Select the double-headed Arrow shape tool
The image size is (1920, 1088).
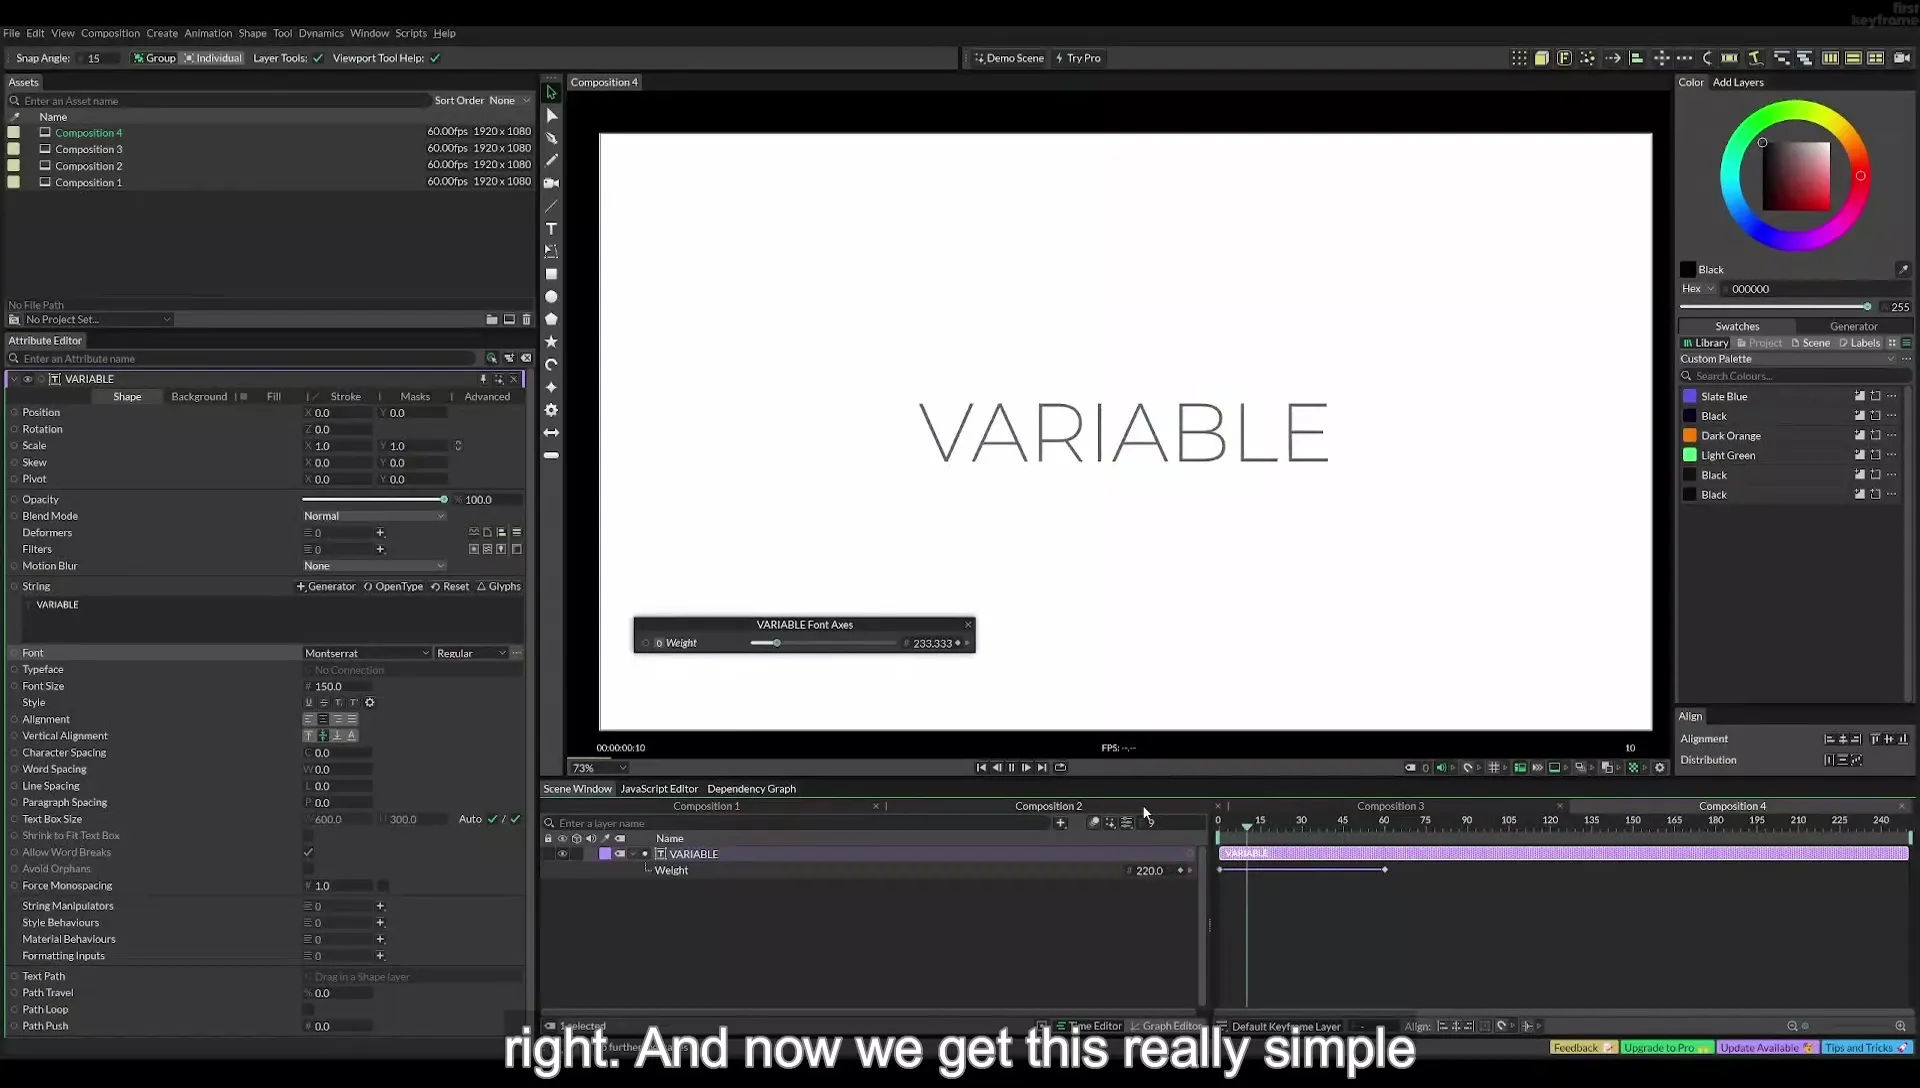coord(551,433)
